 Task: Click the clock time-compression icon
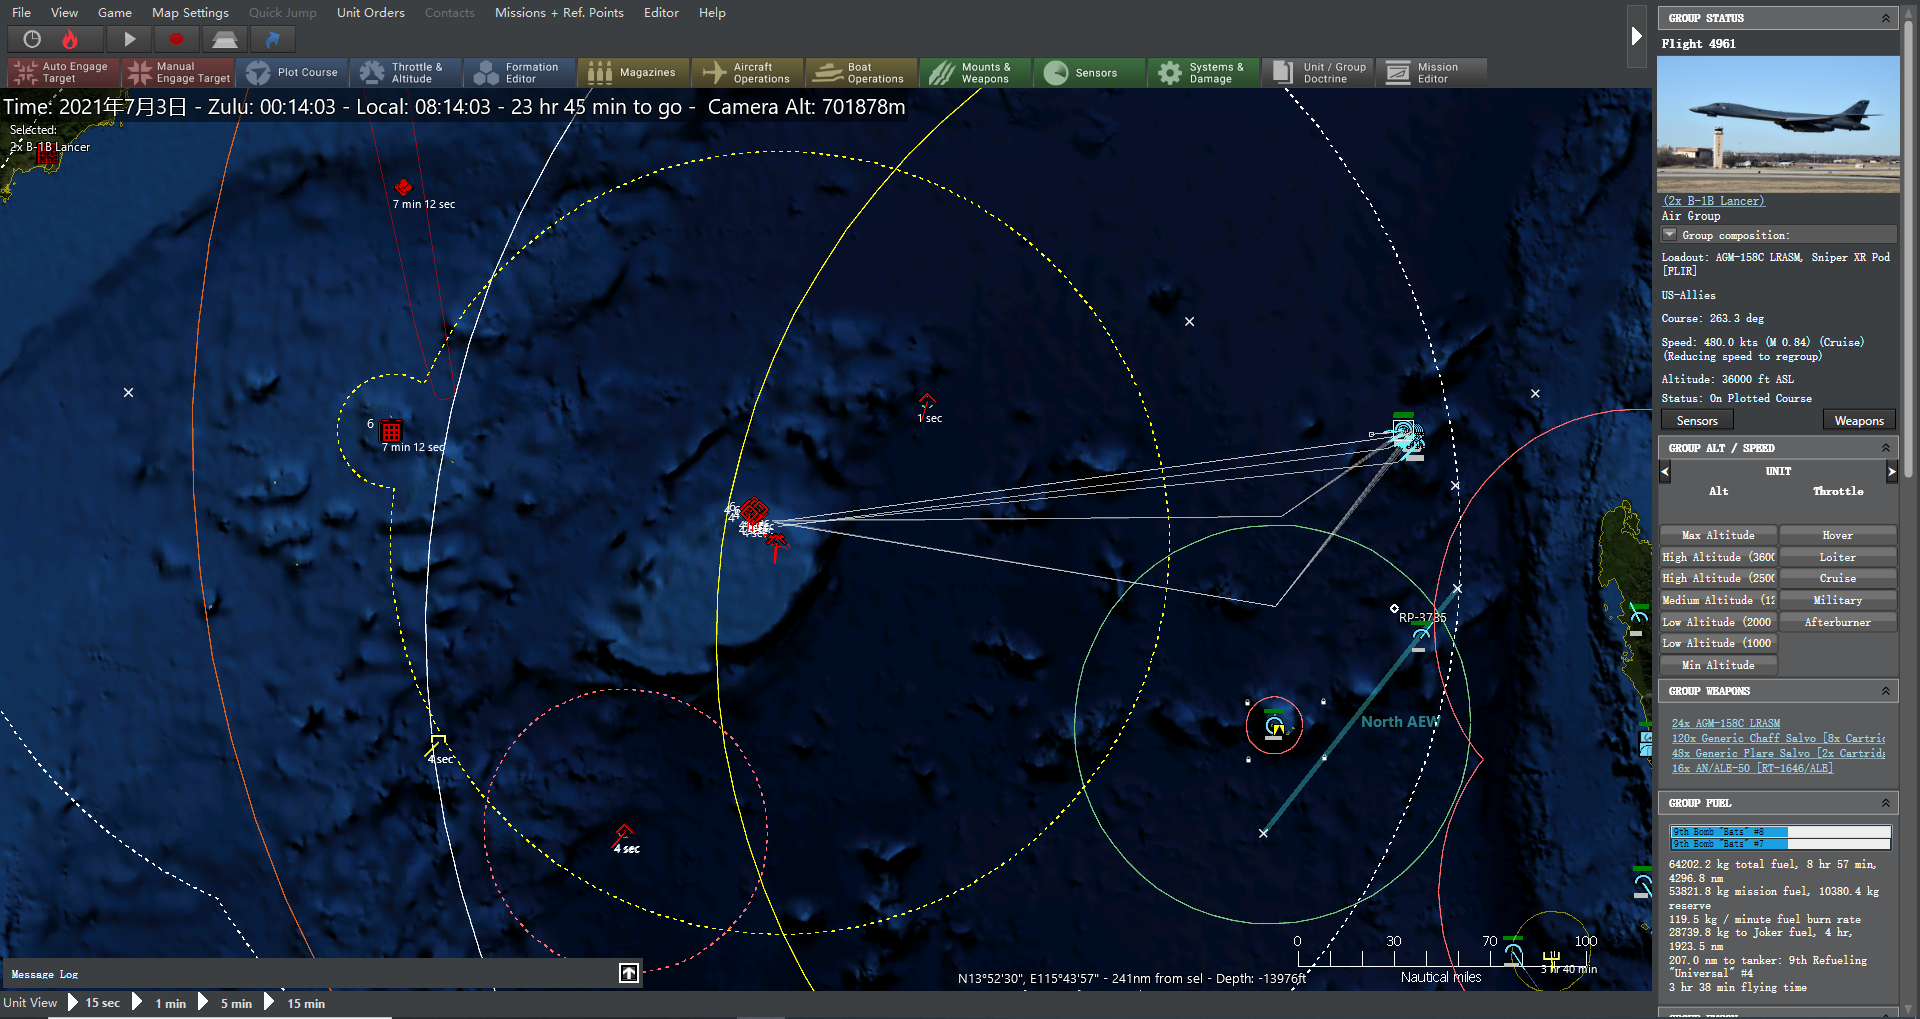[32, 39]
